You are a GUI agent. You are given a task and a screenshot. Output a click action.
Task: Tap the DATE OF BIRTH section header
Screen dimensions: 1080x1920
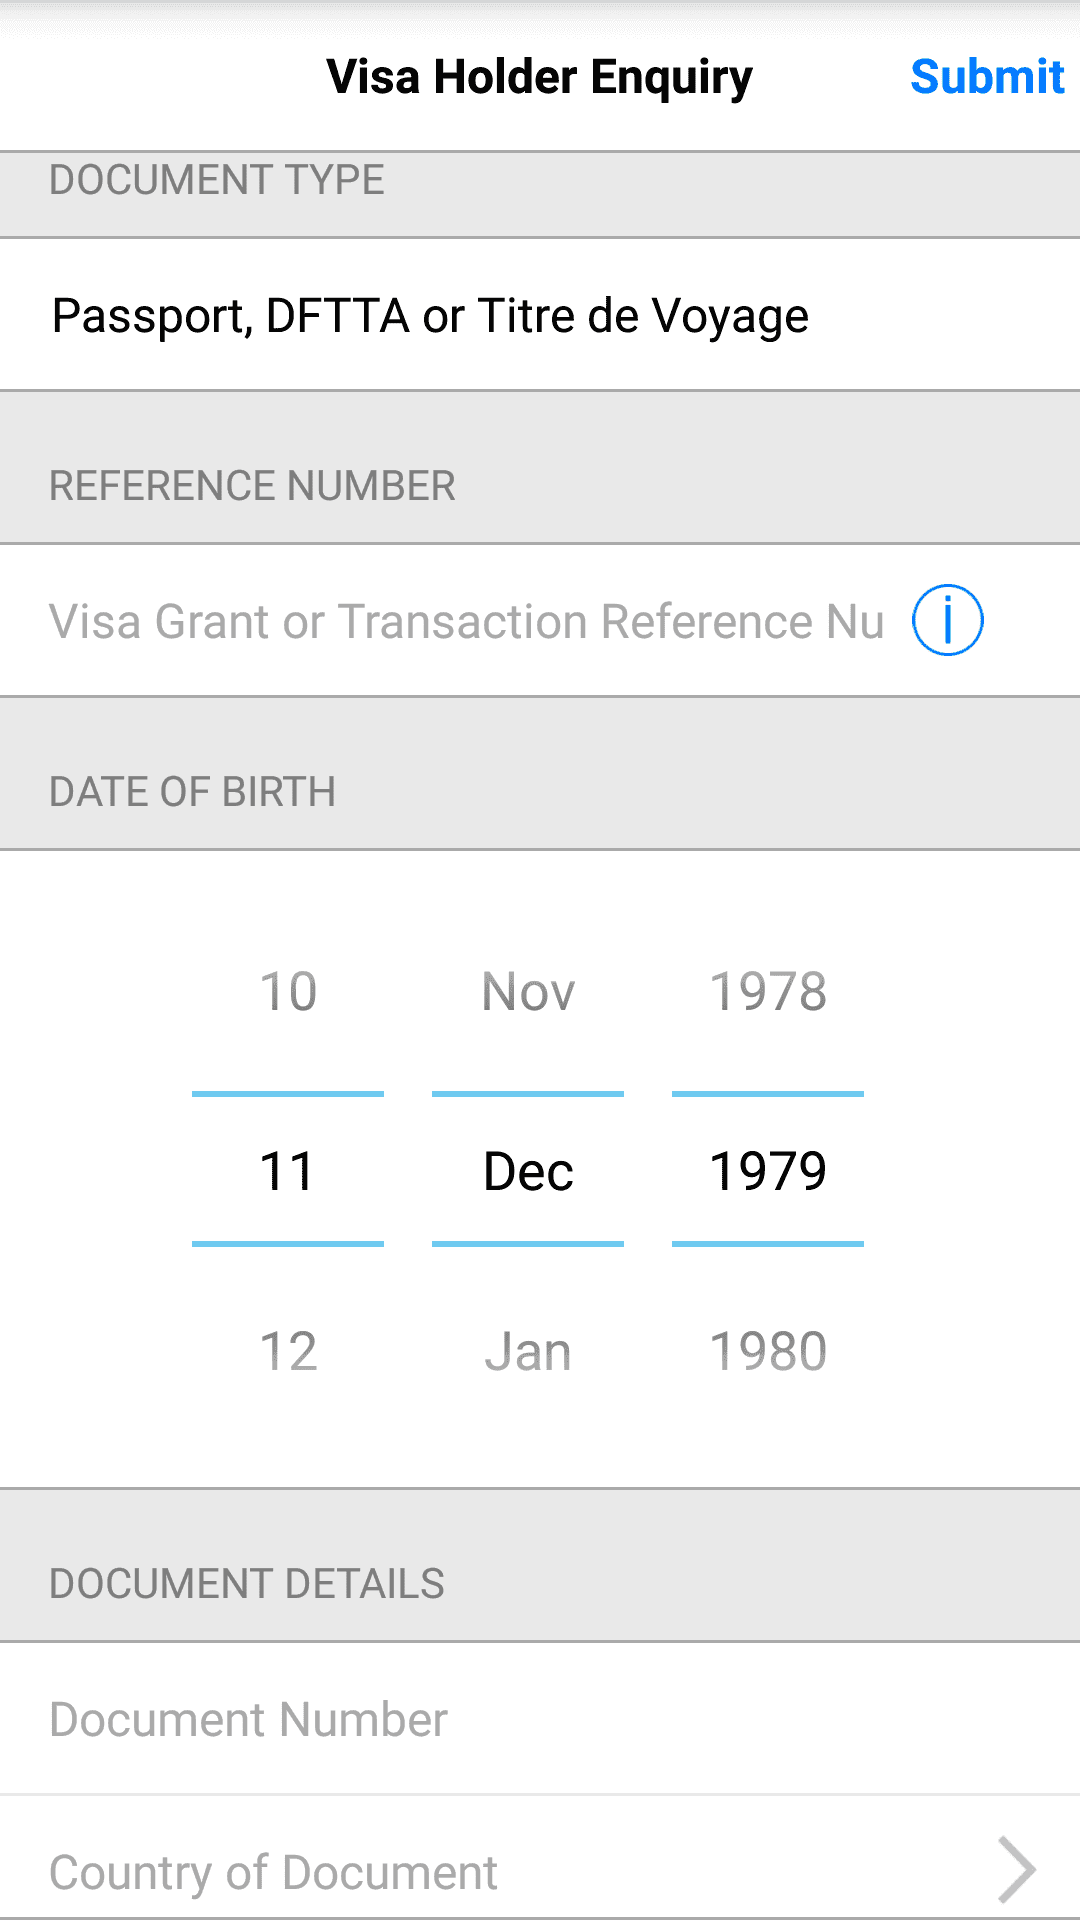tap(193, 790)
